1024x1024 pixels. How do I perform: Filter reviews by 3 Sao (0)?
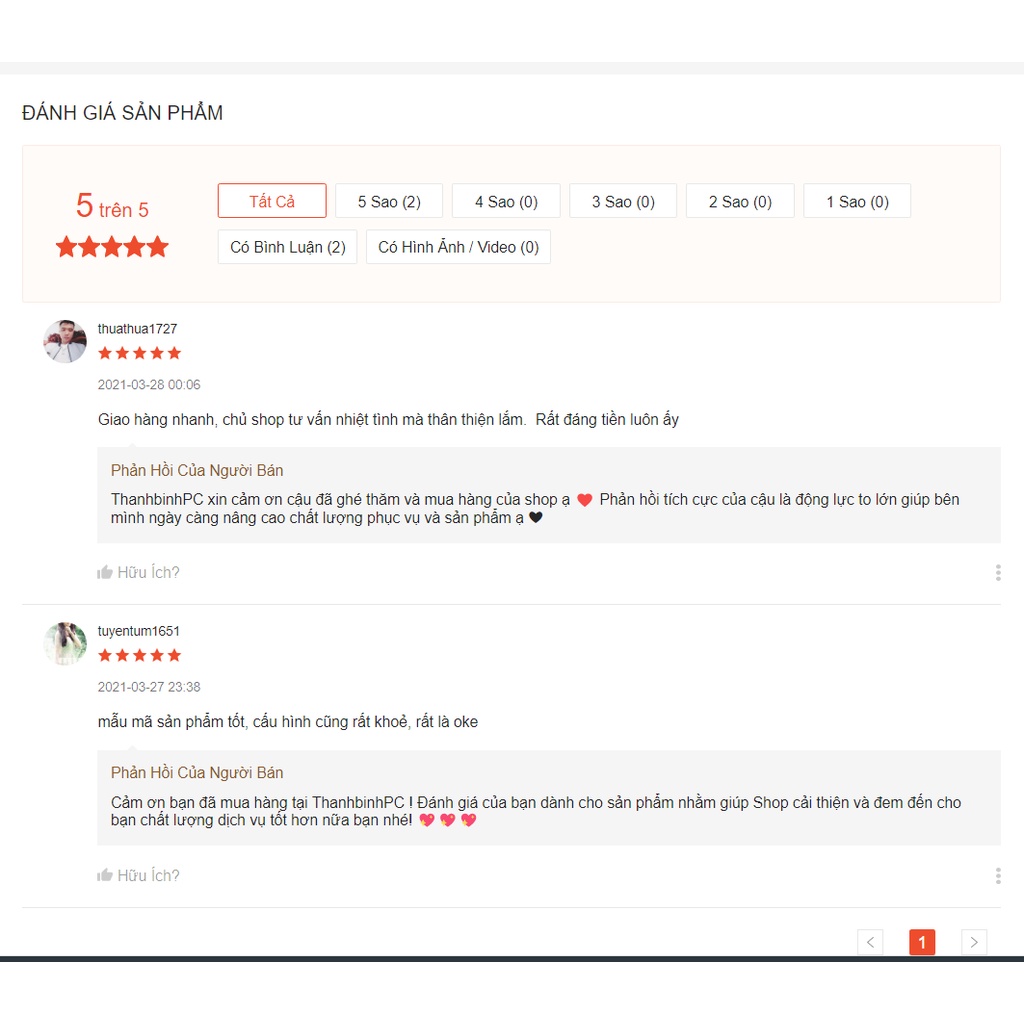pyautogui.click(x=623, y=201)
